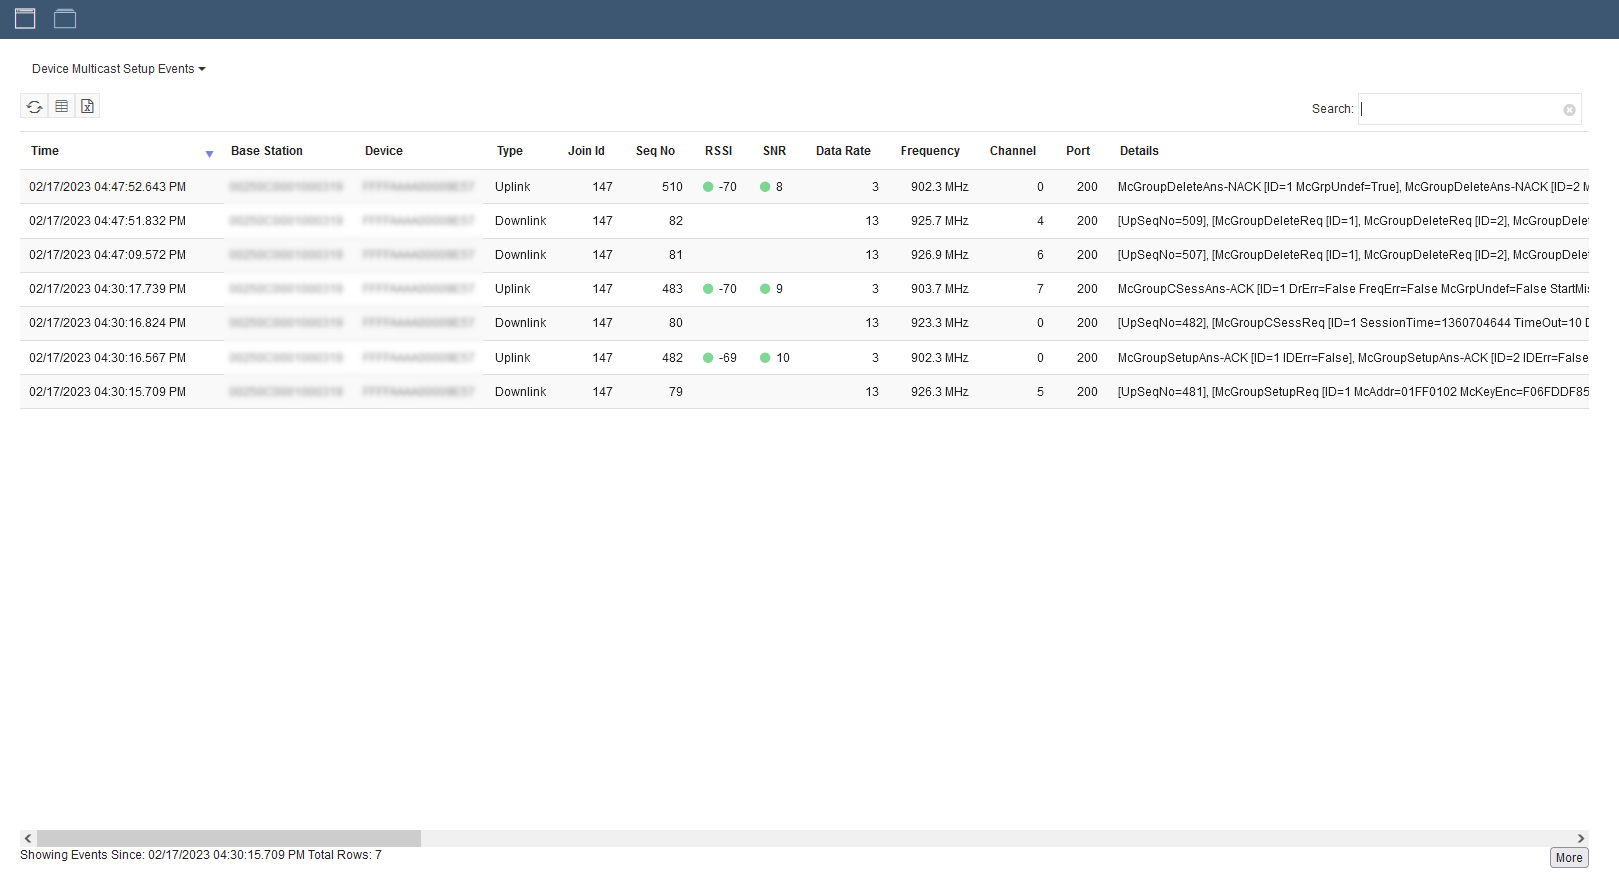
Task: Click the second window layout icon in header
Action: pos(65,19)
